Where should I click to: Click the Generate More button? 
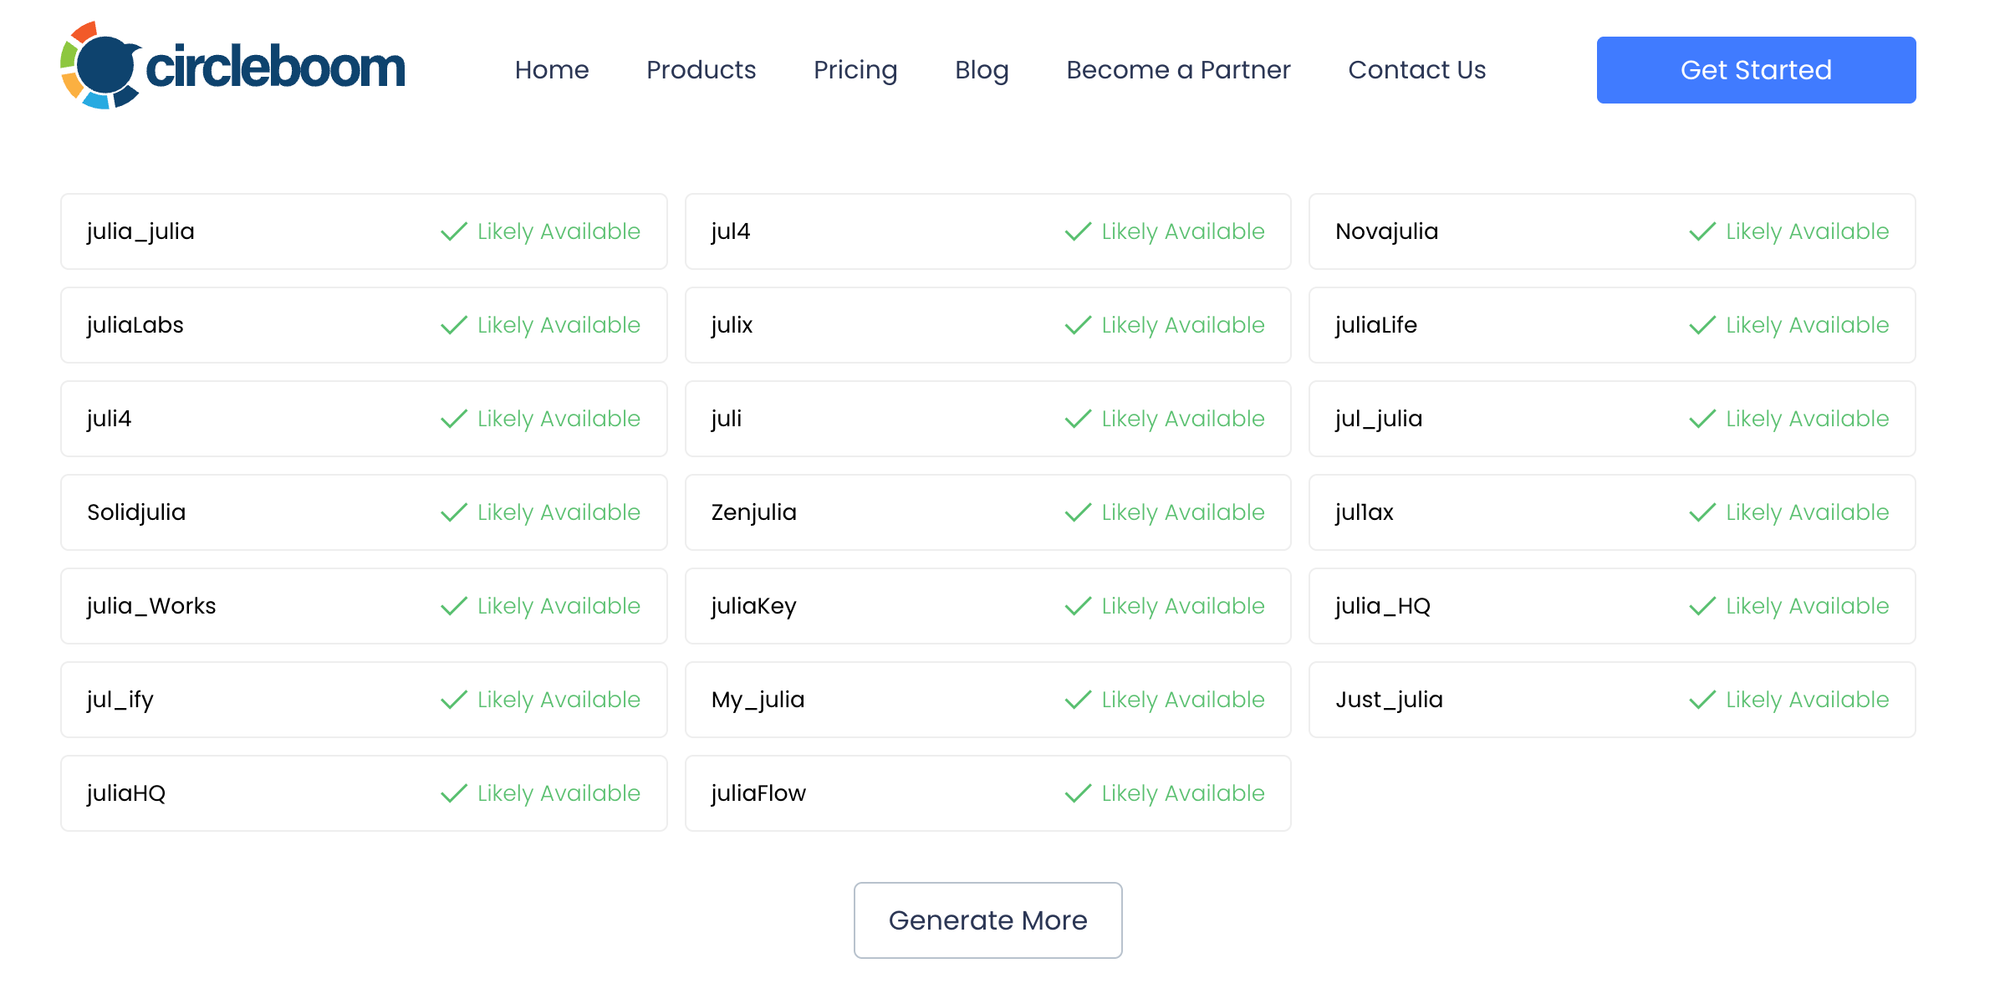(x=987, y=920)
